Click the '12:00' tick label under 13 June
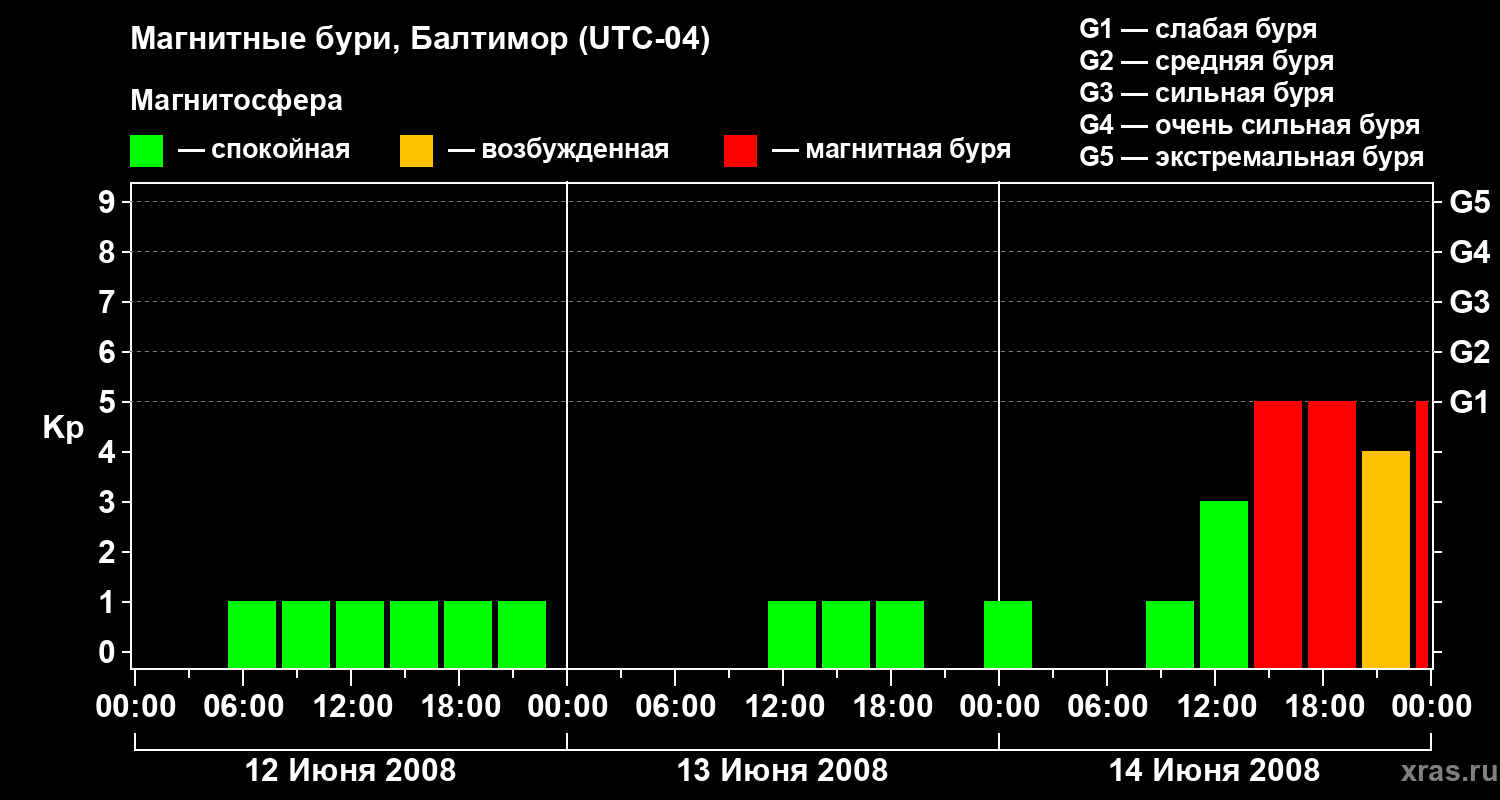The width and height of the screenshot is (1500, 800). click(x=783, y=707)
